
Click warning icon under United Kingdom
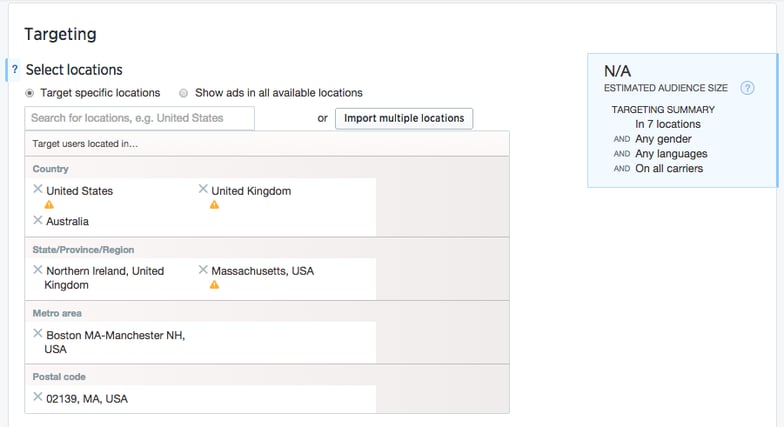214,205
